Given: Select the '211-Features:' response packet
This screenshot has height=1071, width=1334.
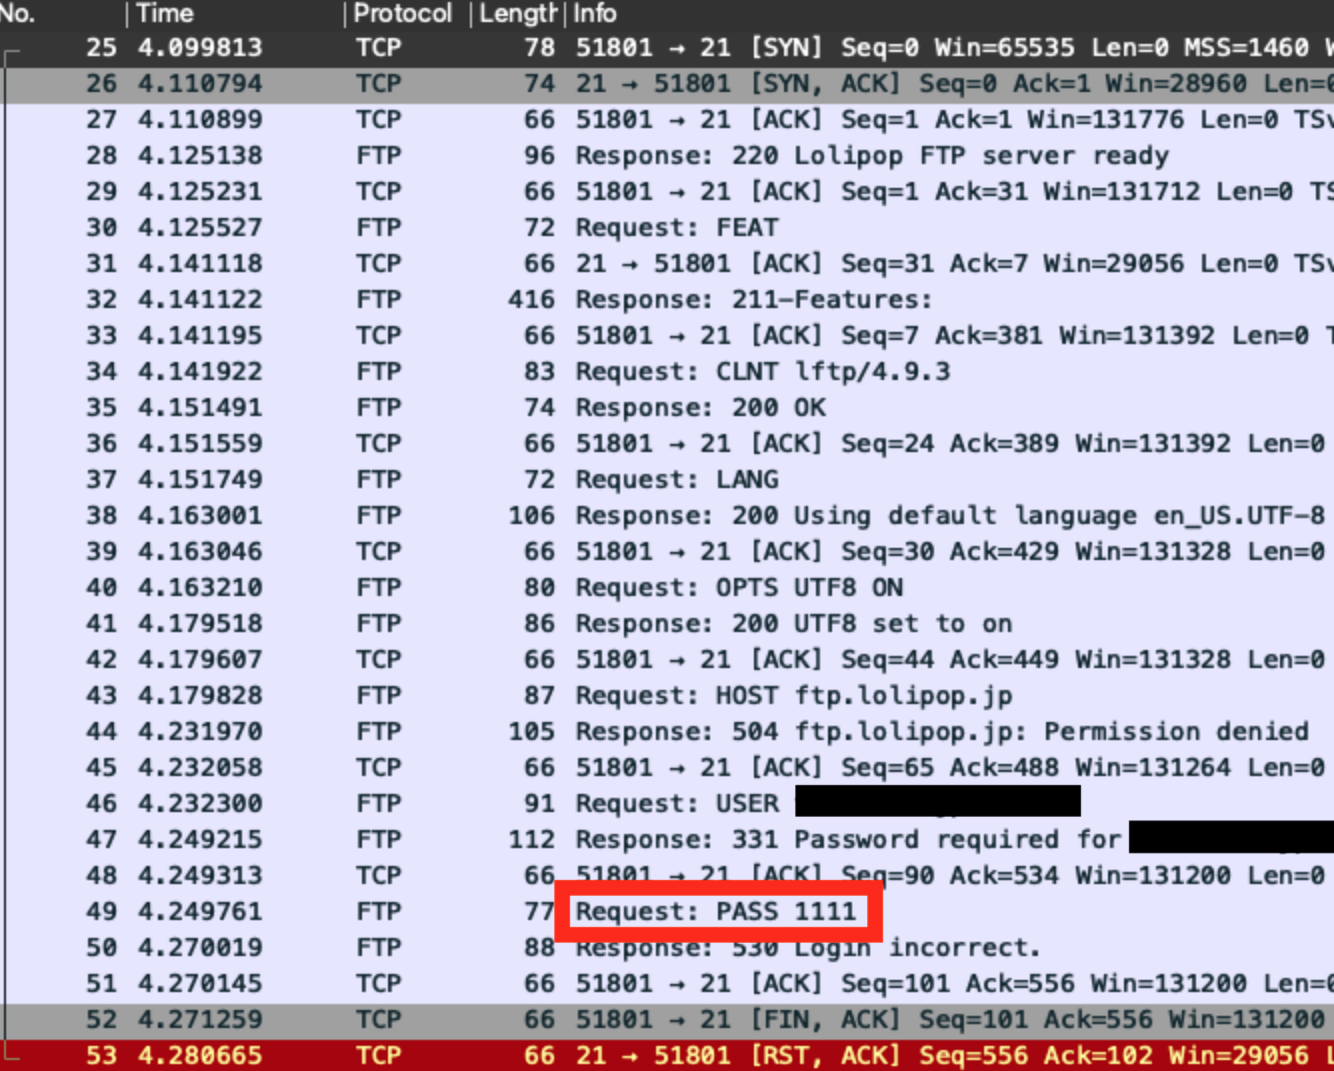Looking at the screenshot, I should 667,300.
